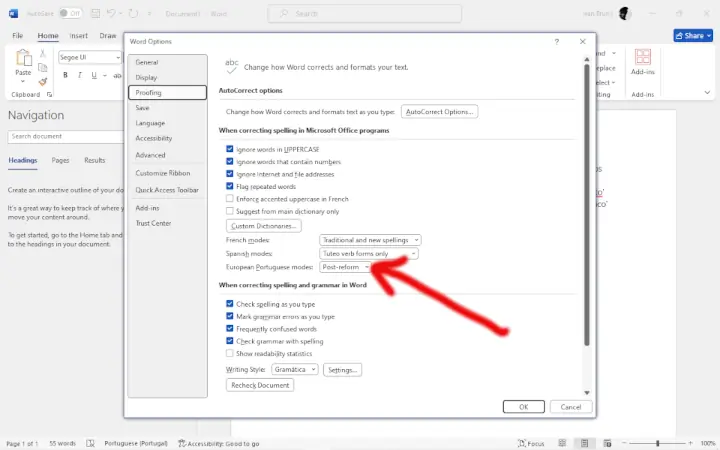The height and width of the screenshot is (450, 720).
Task: Select the General options category
Action: [x=168, y=62]
